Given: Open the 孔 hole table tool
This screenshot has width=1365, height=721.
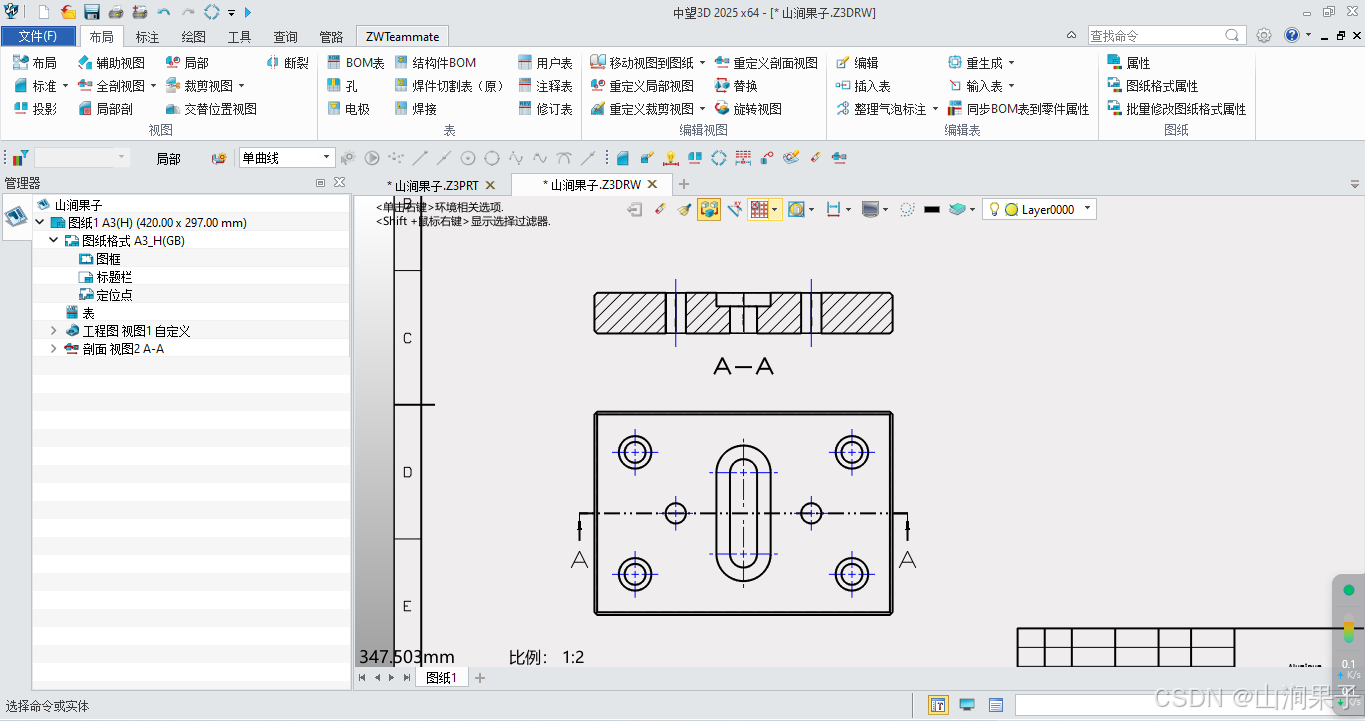Looking at the screenshot, I should point(342,86).
